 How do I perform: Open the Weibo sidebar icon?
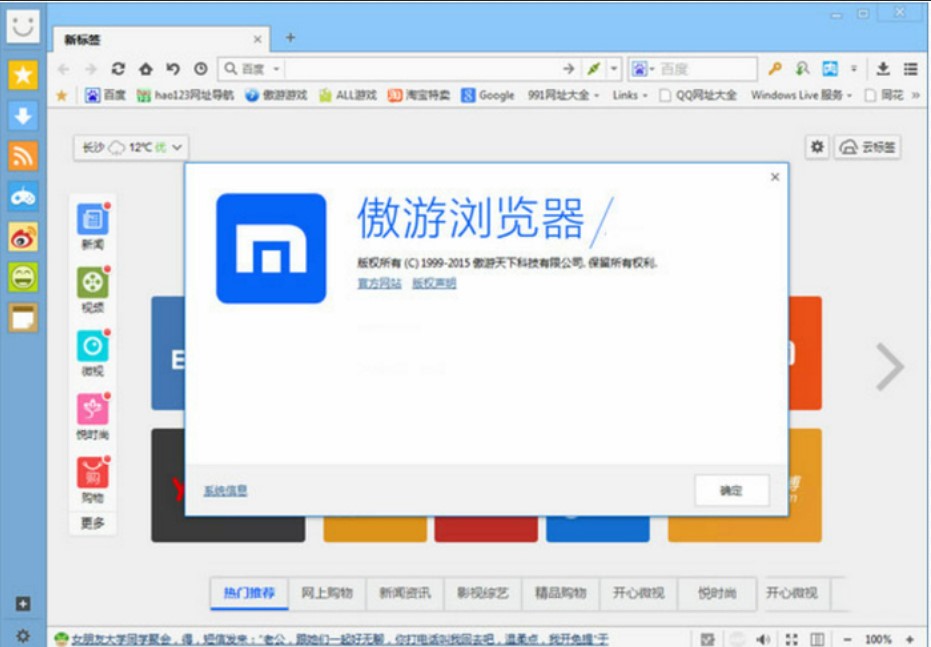(x=23, y=237)
